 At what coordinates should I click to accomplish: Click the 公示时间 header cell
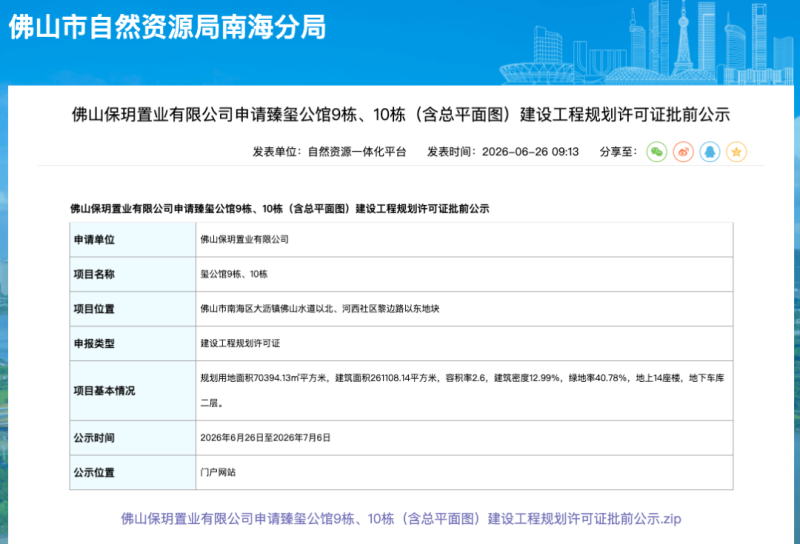point(133,438)
